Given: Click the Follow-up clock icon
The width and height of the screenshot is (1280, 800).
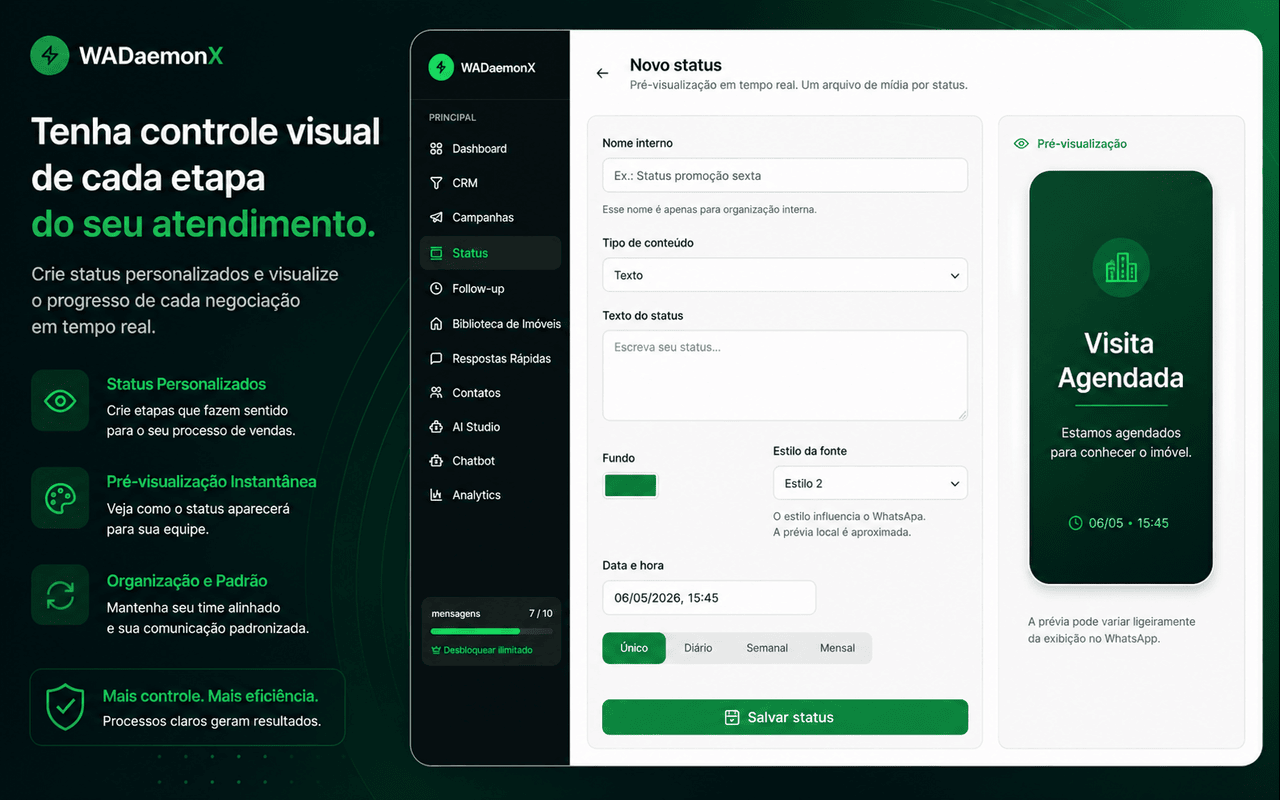Looking at the screenshot, I should [436, 289].
